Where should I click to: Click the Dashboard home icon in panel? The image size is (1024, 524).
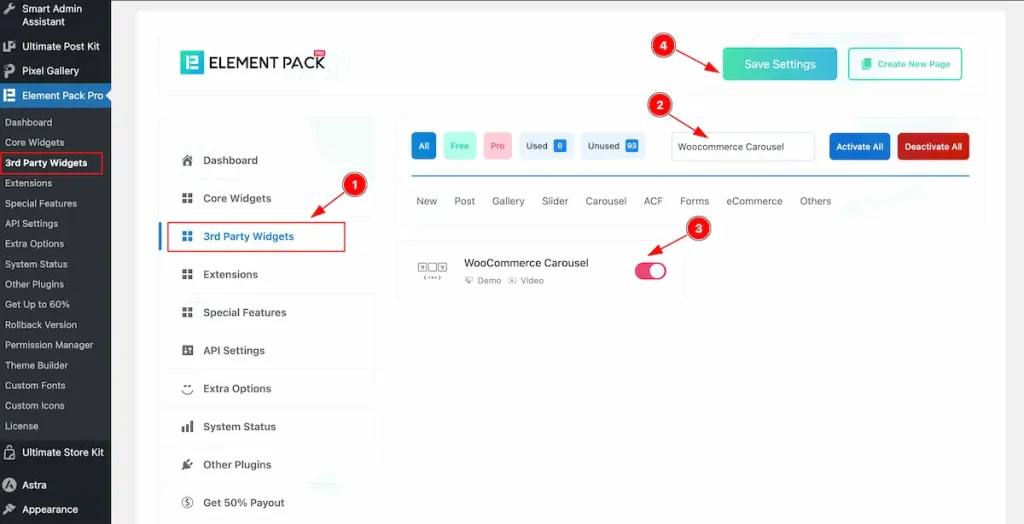(x=187, y=160)
